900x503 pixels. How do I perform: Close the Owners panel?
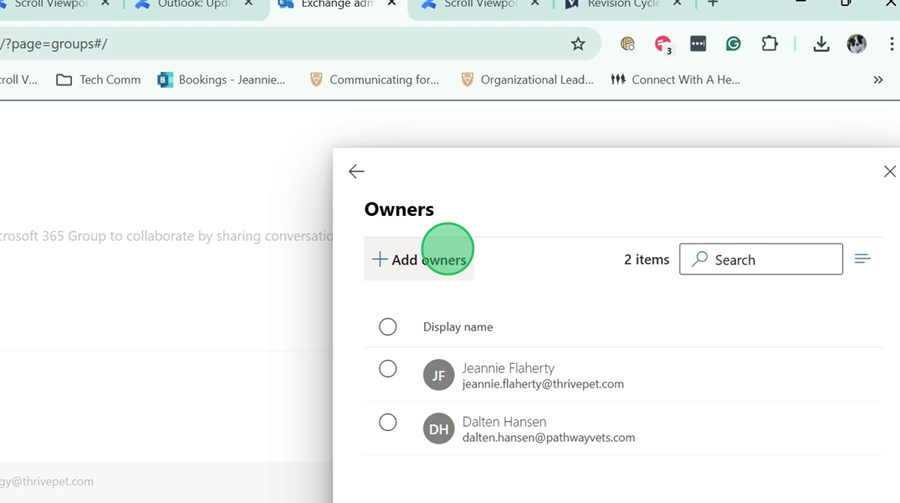[889, 172]
